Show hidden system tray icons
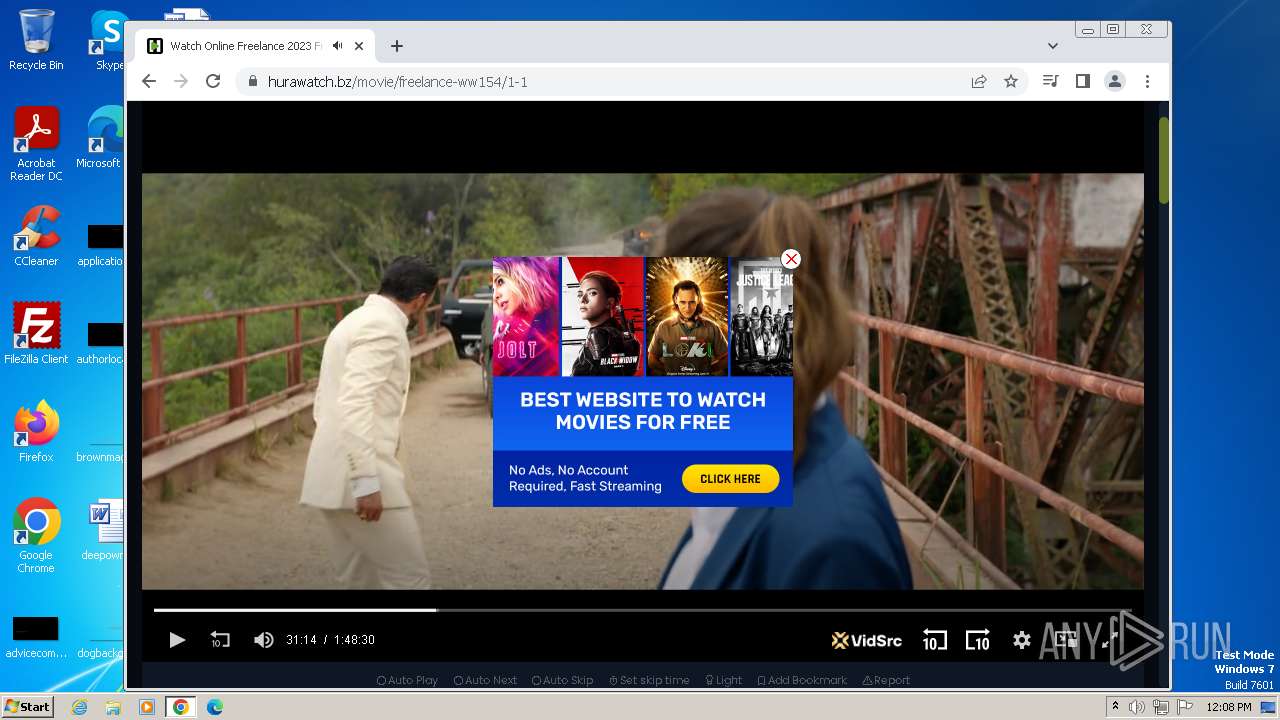1280x720 pixels. [x=1115, y=707]
